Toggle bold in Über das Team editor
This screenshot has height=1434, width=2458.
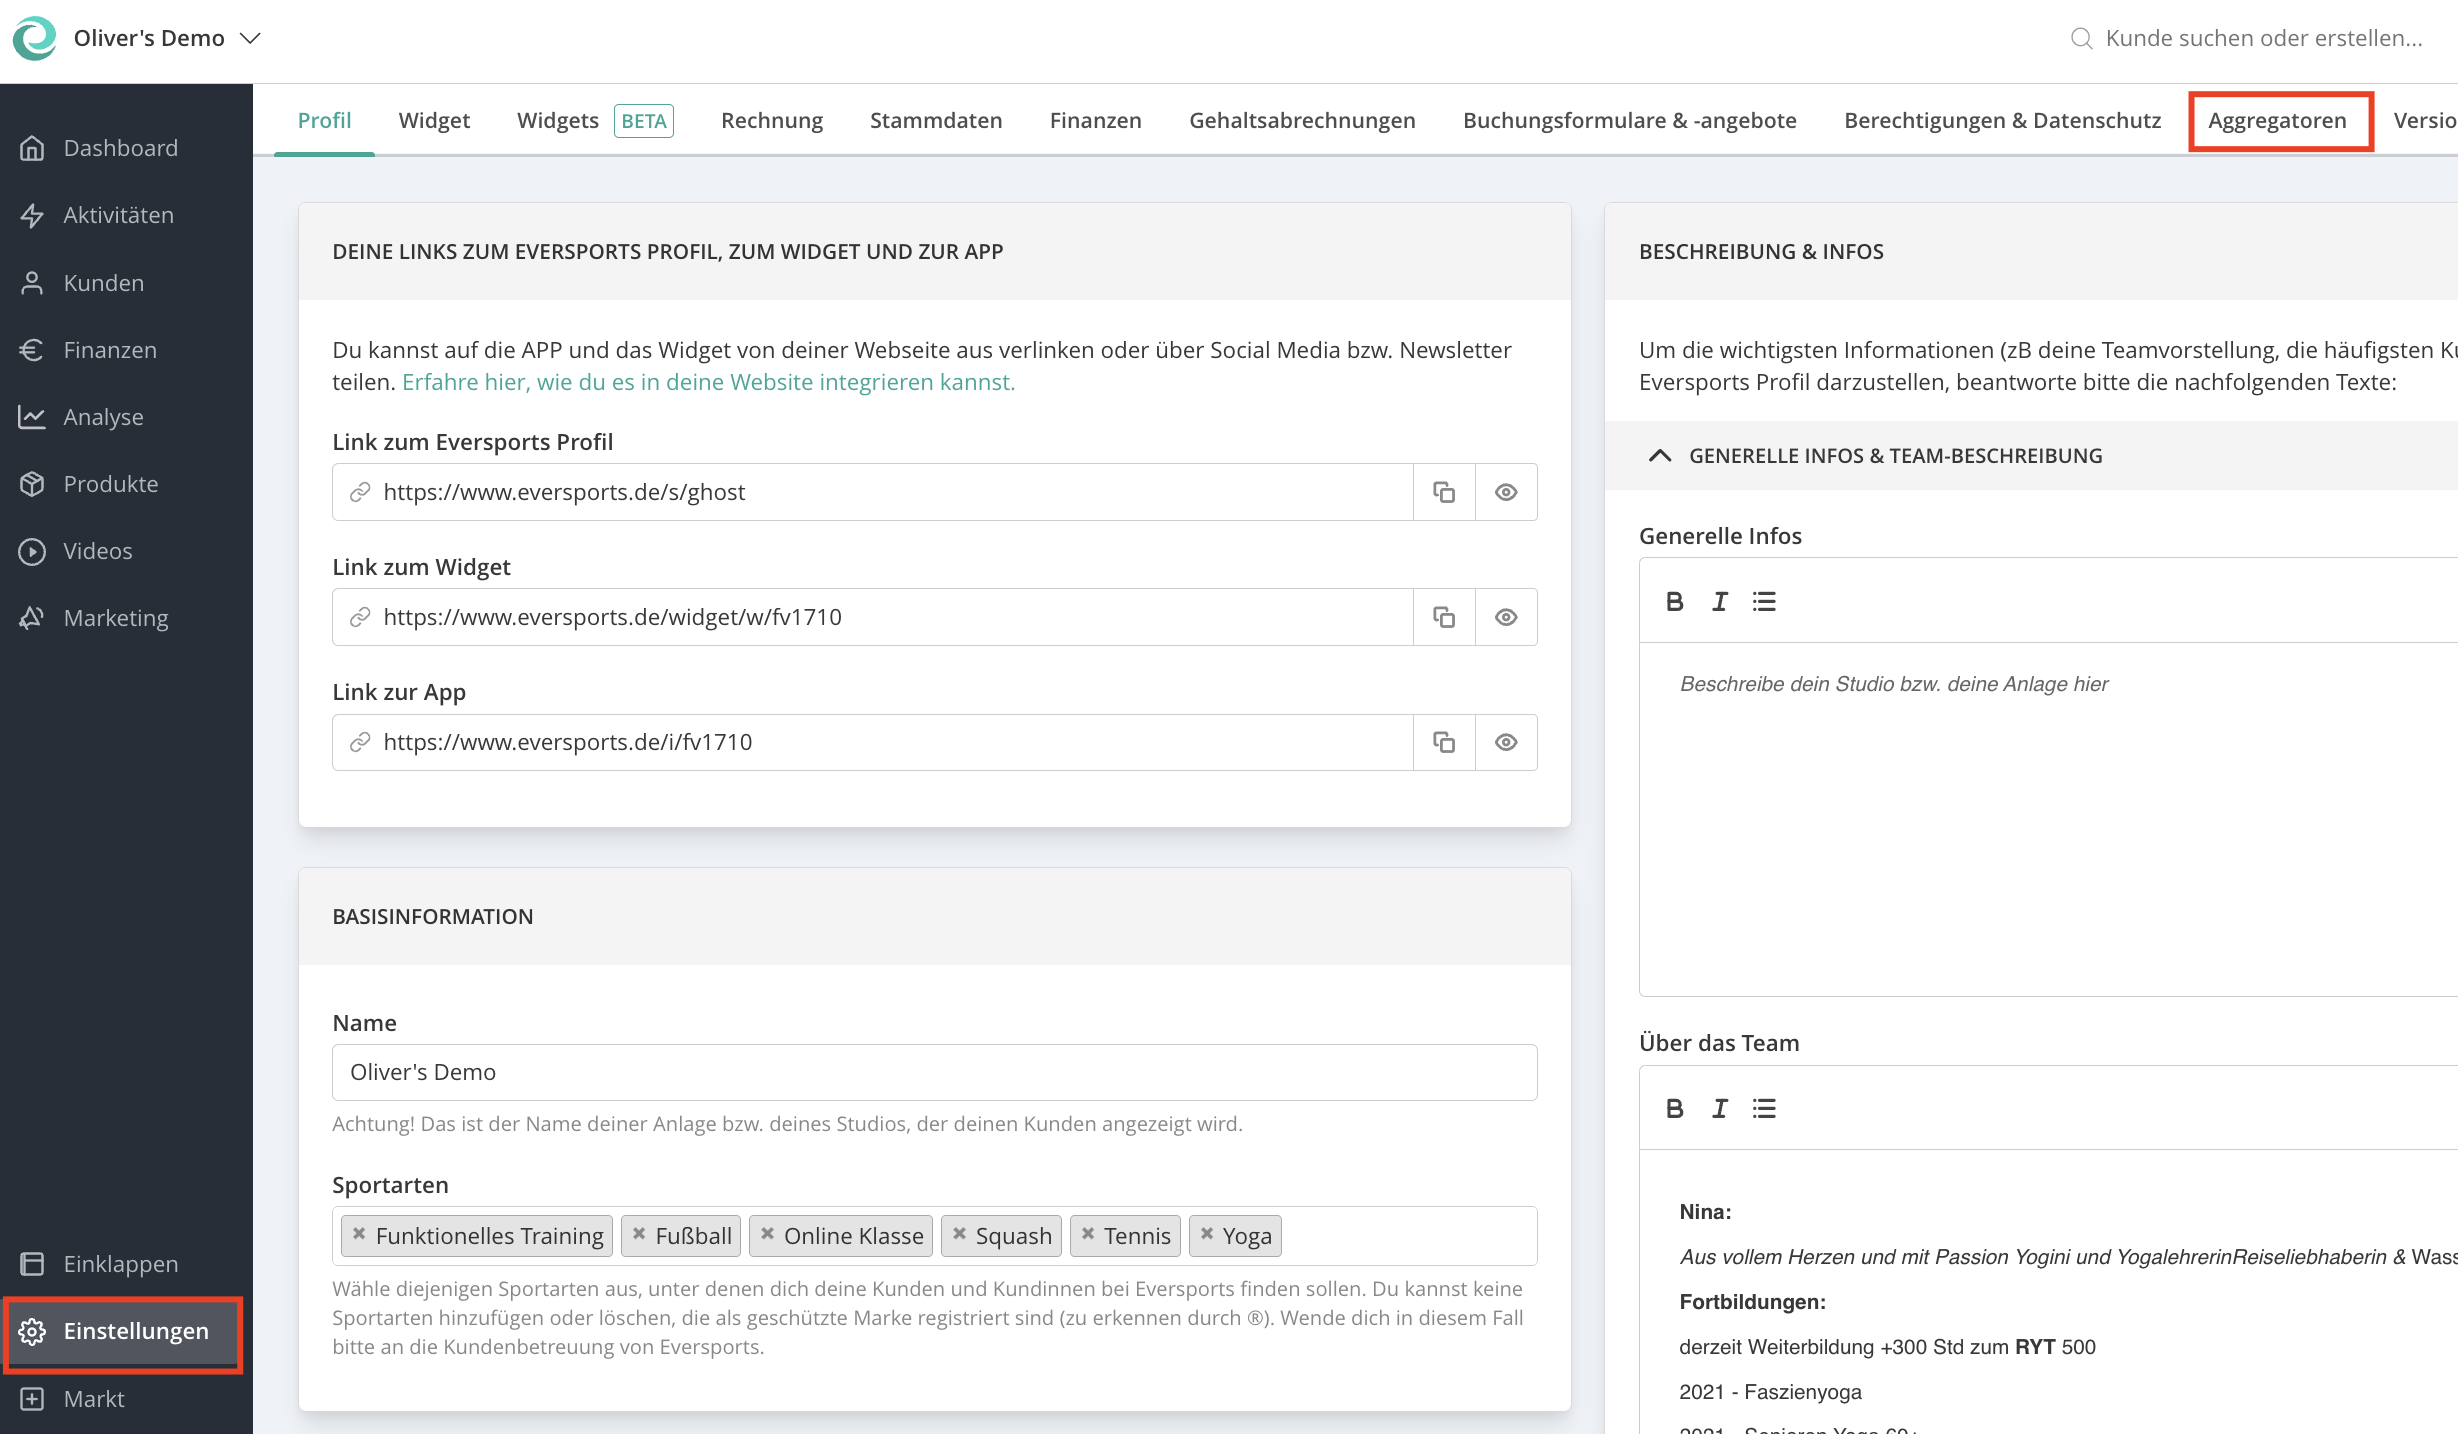pyautogui.click(x=1675, y=1109)
